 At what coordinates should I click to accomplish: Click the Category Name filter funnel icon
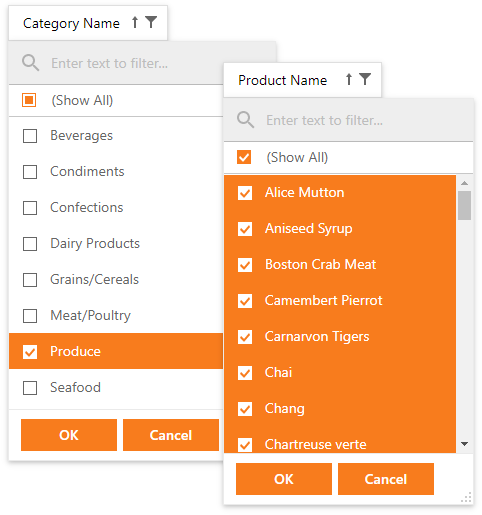pyautogui.click(x=151, y=22)
